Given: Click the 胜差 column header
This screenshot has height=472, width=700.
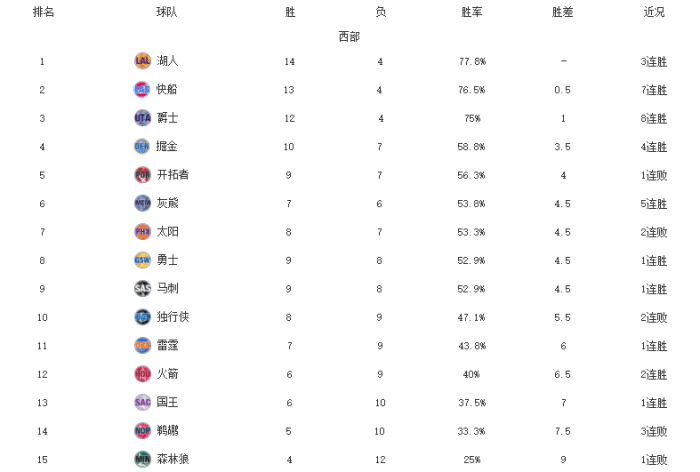Looking at the screenshot, I should (x=563, y=12).
